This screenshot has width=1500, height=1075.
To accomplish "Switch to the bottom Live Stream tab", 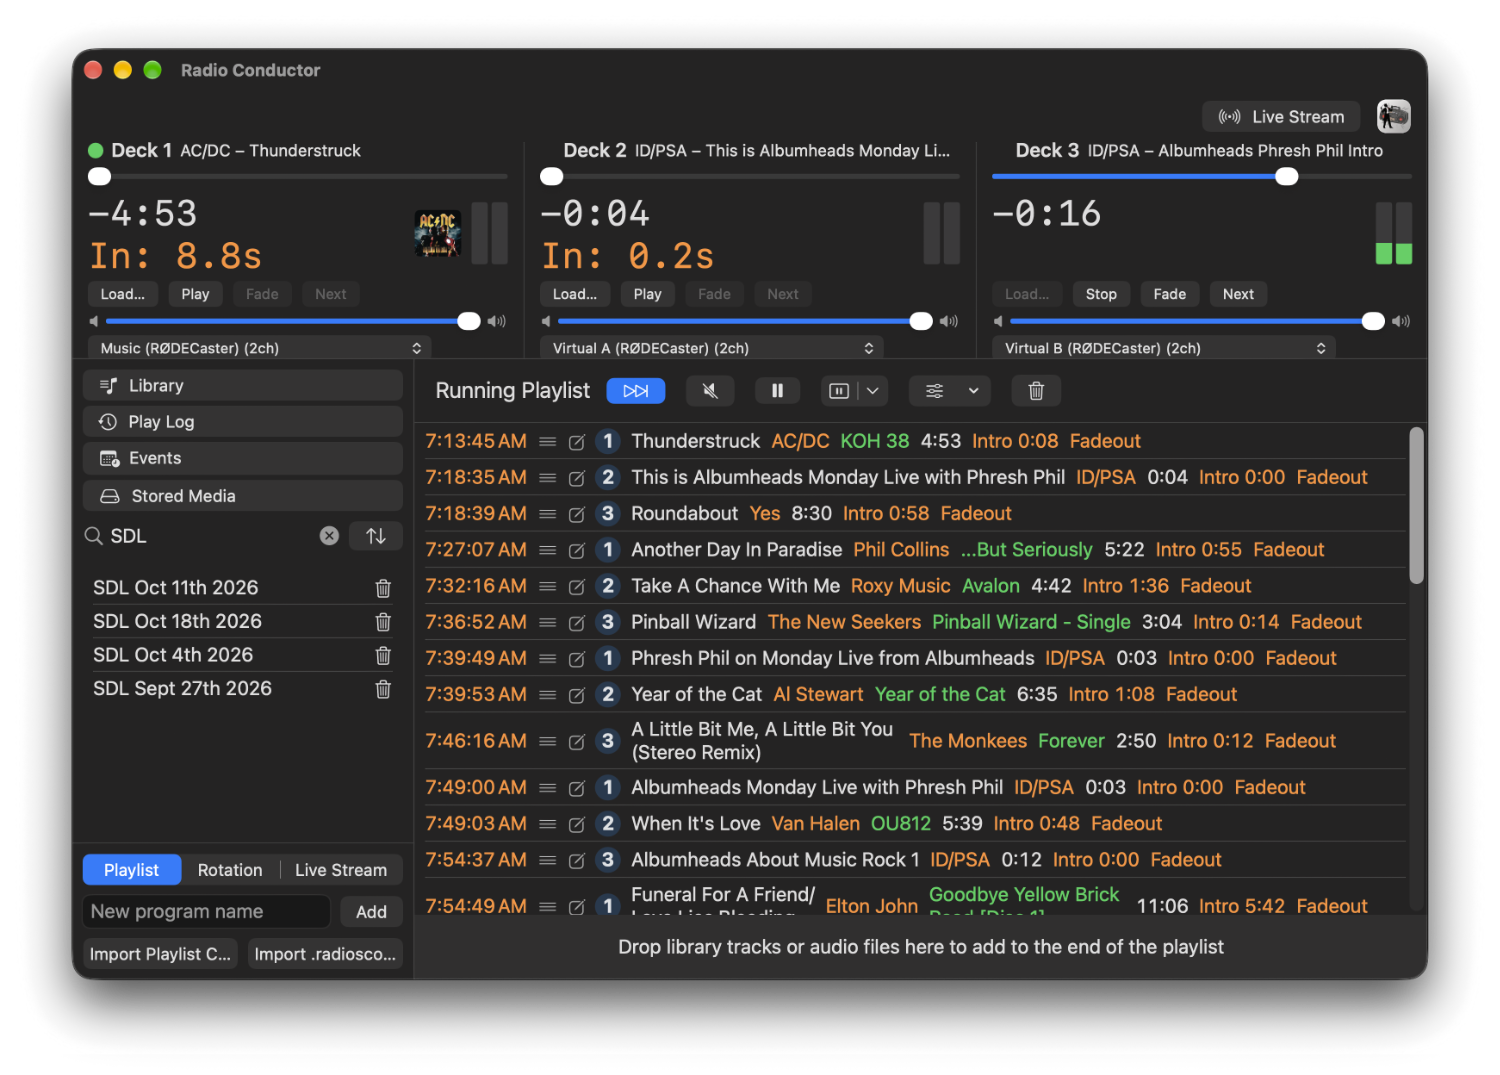I will pos(341,870).
